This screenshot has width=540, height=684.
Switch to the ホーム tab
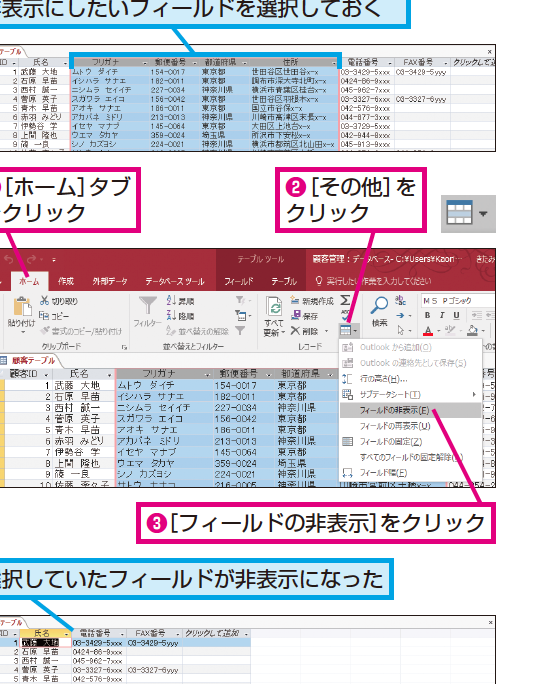(x=29, y=281)
